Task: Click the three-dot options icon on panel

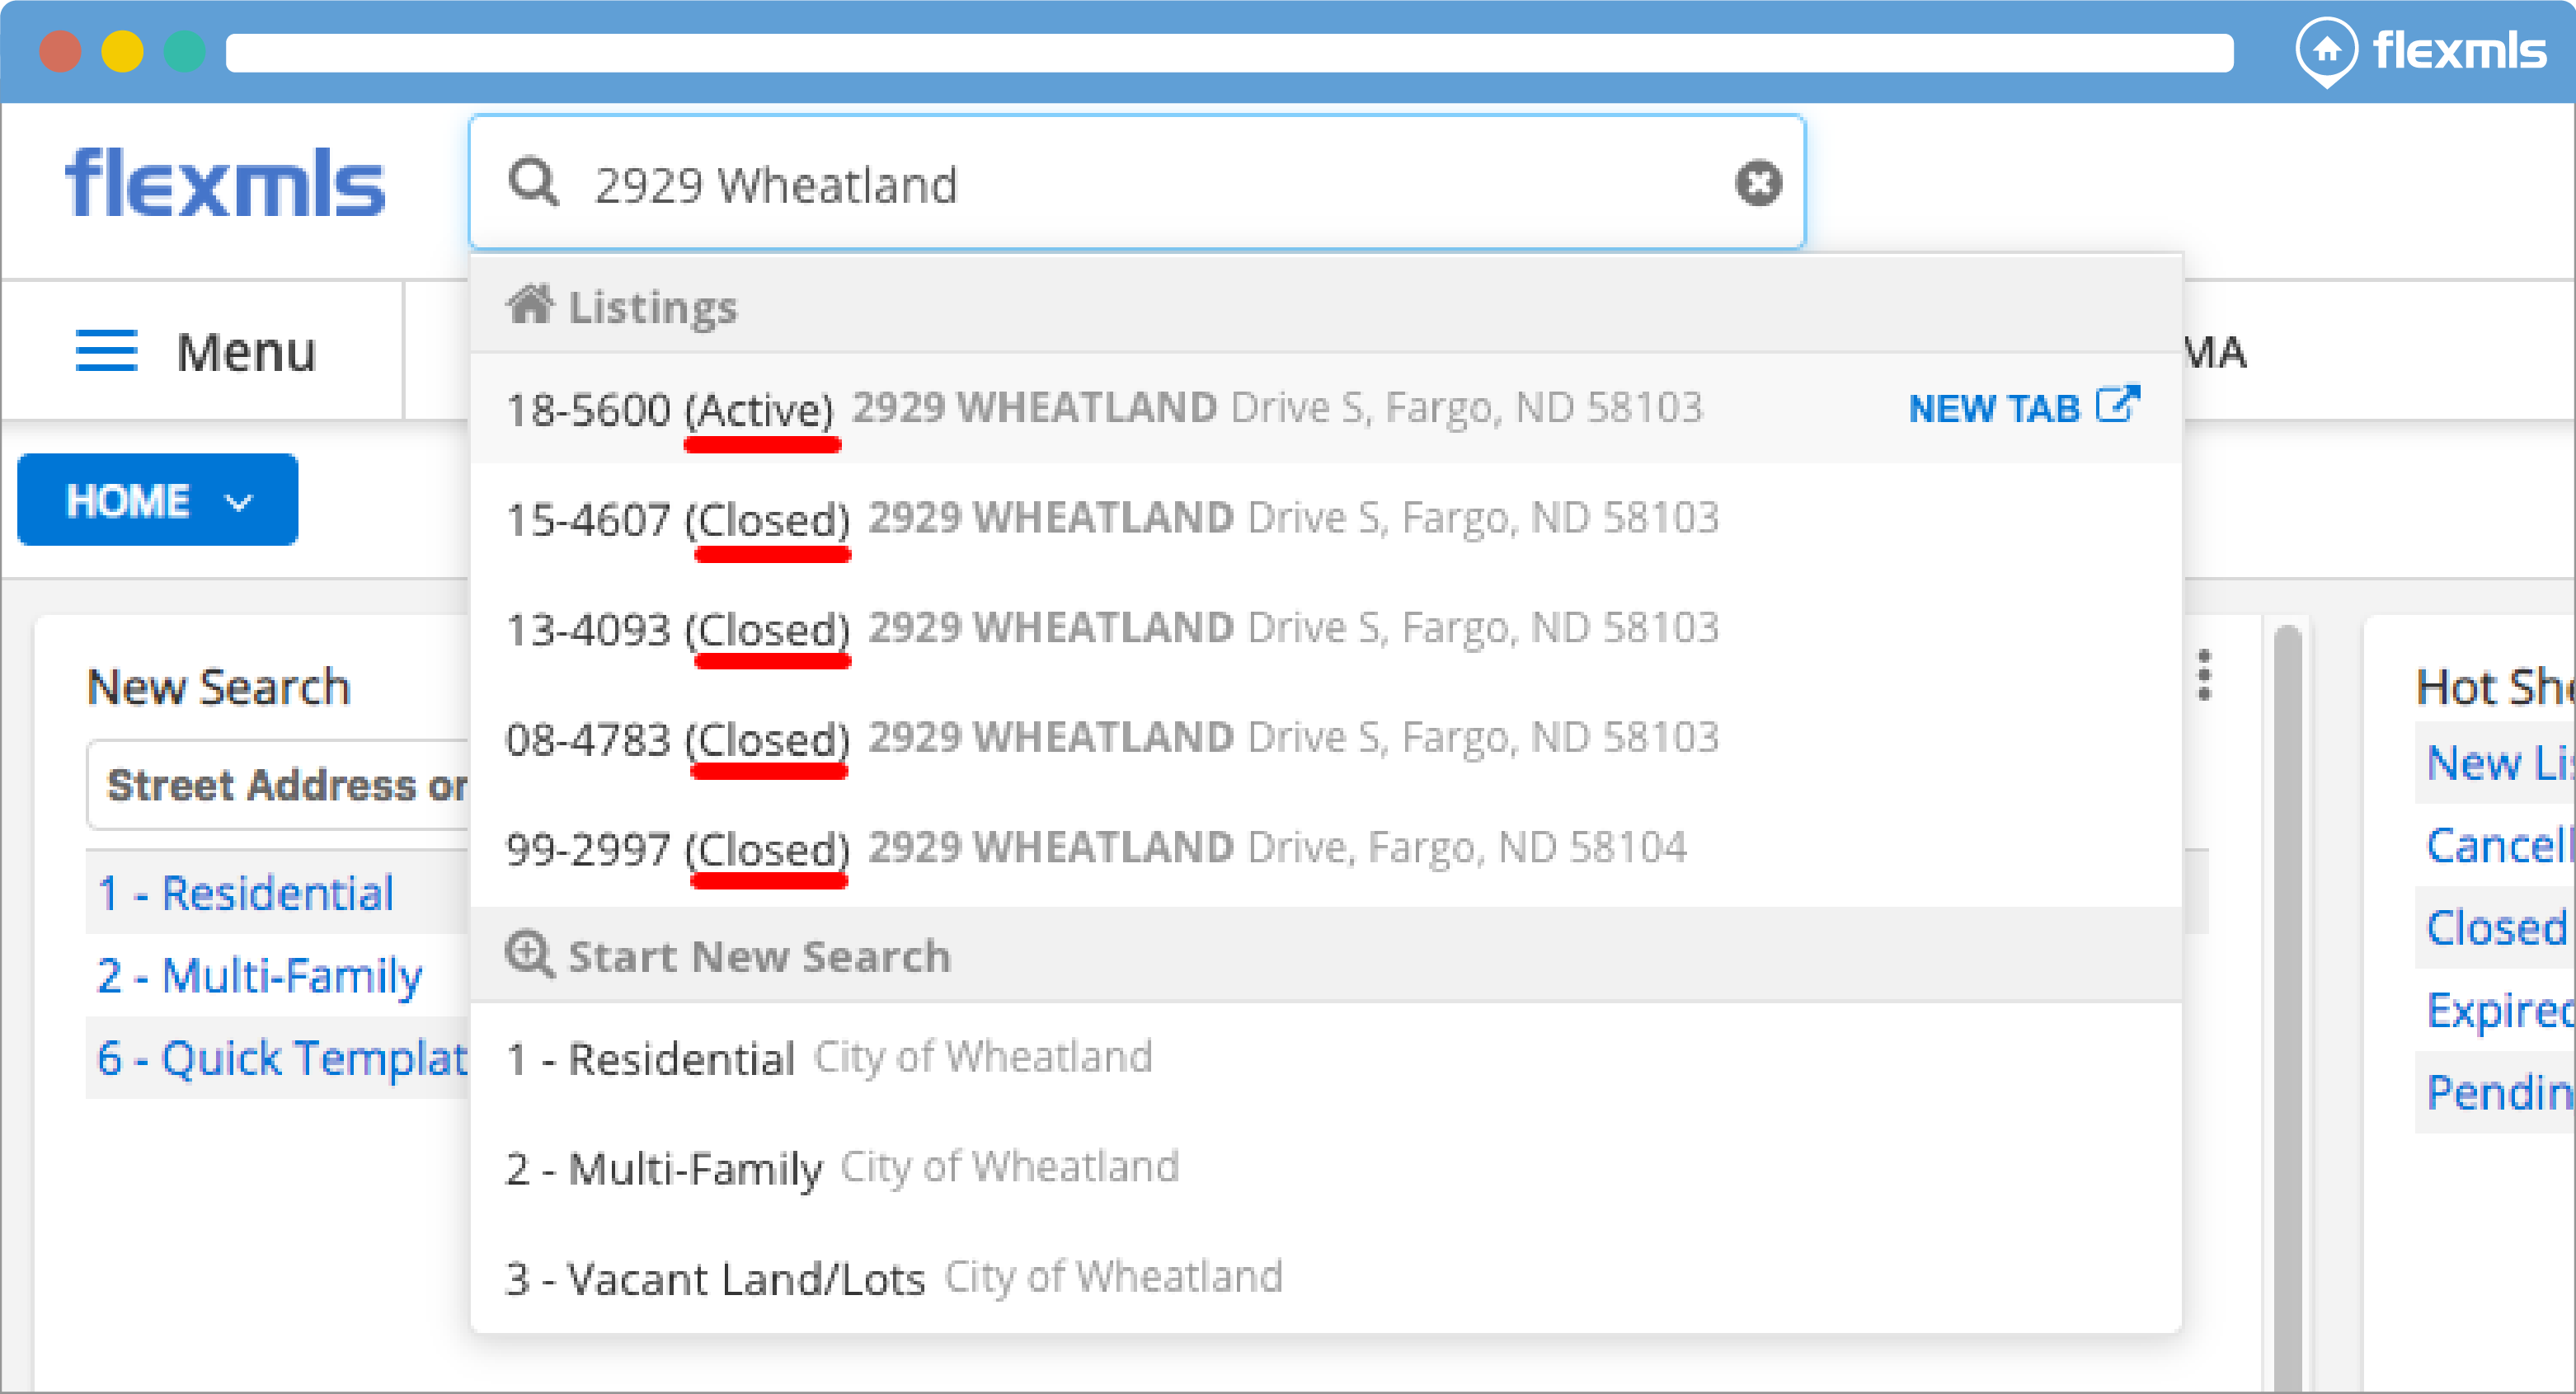Action: click(x=2203, y=676)
